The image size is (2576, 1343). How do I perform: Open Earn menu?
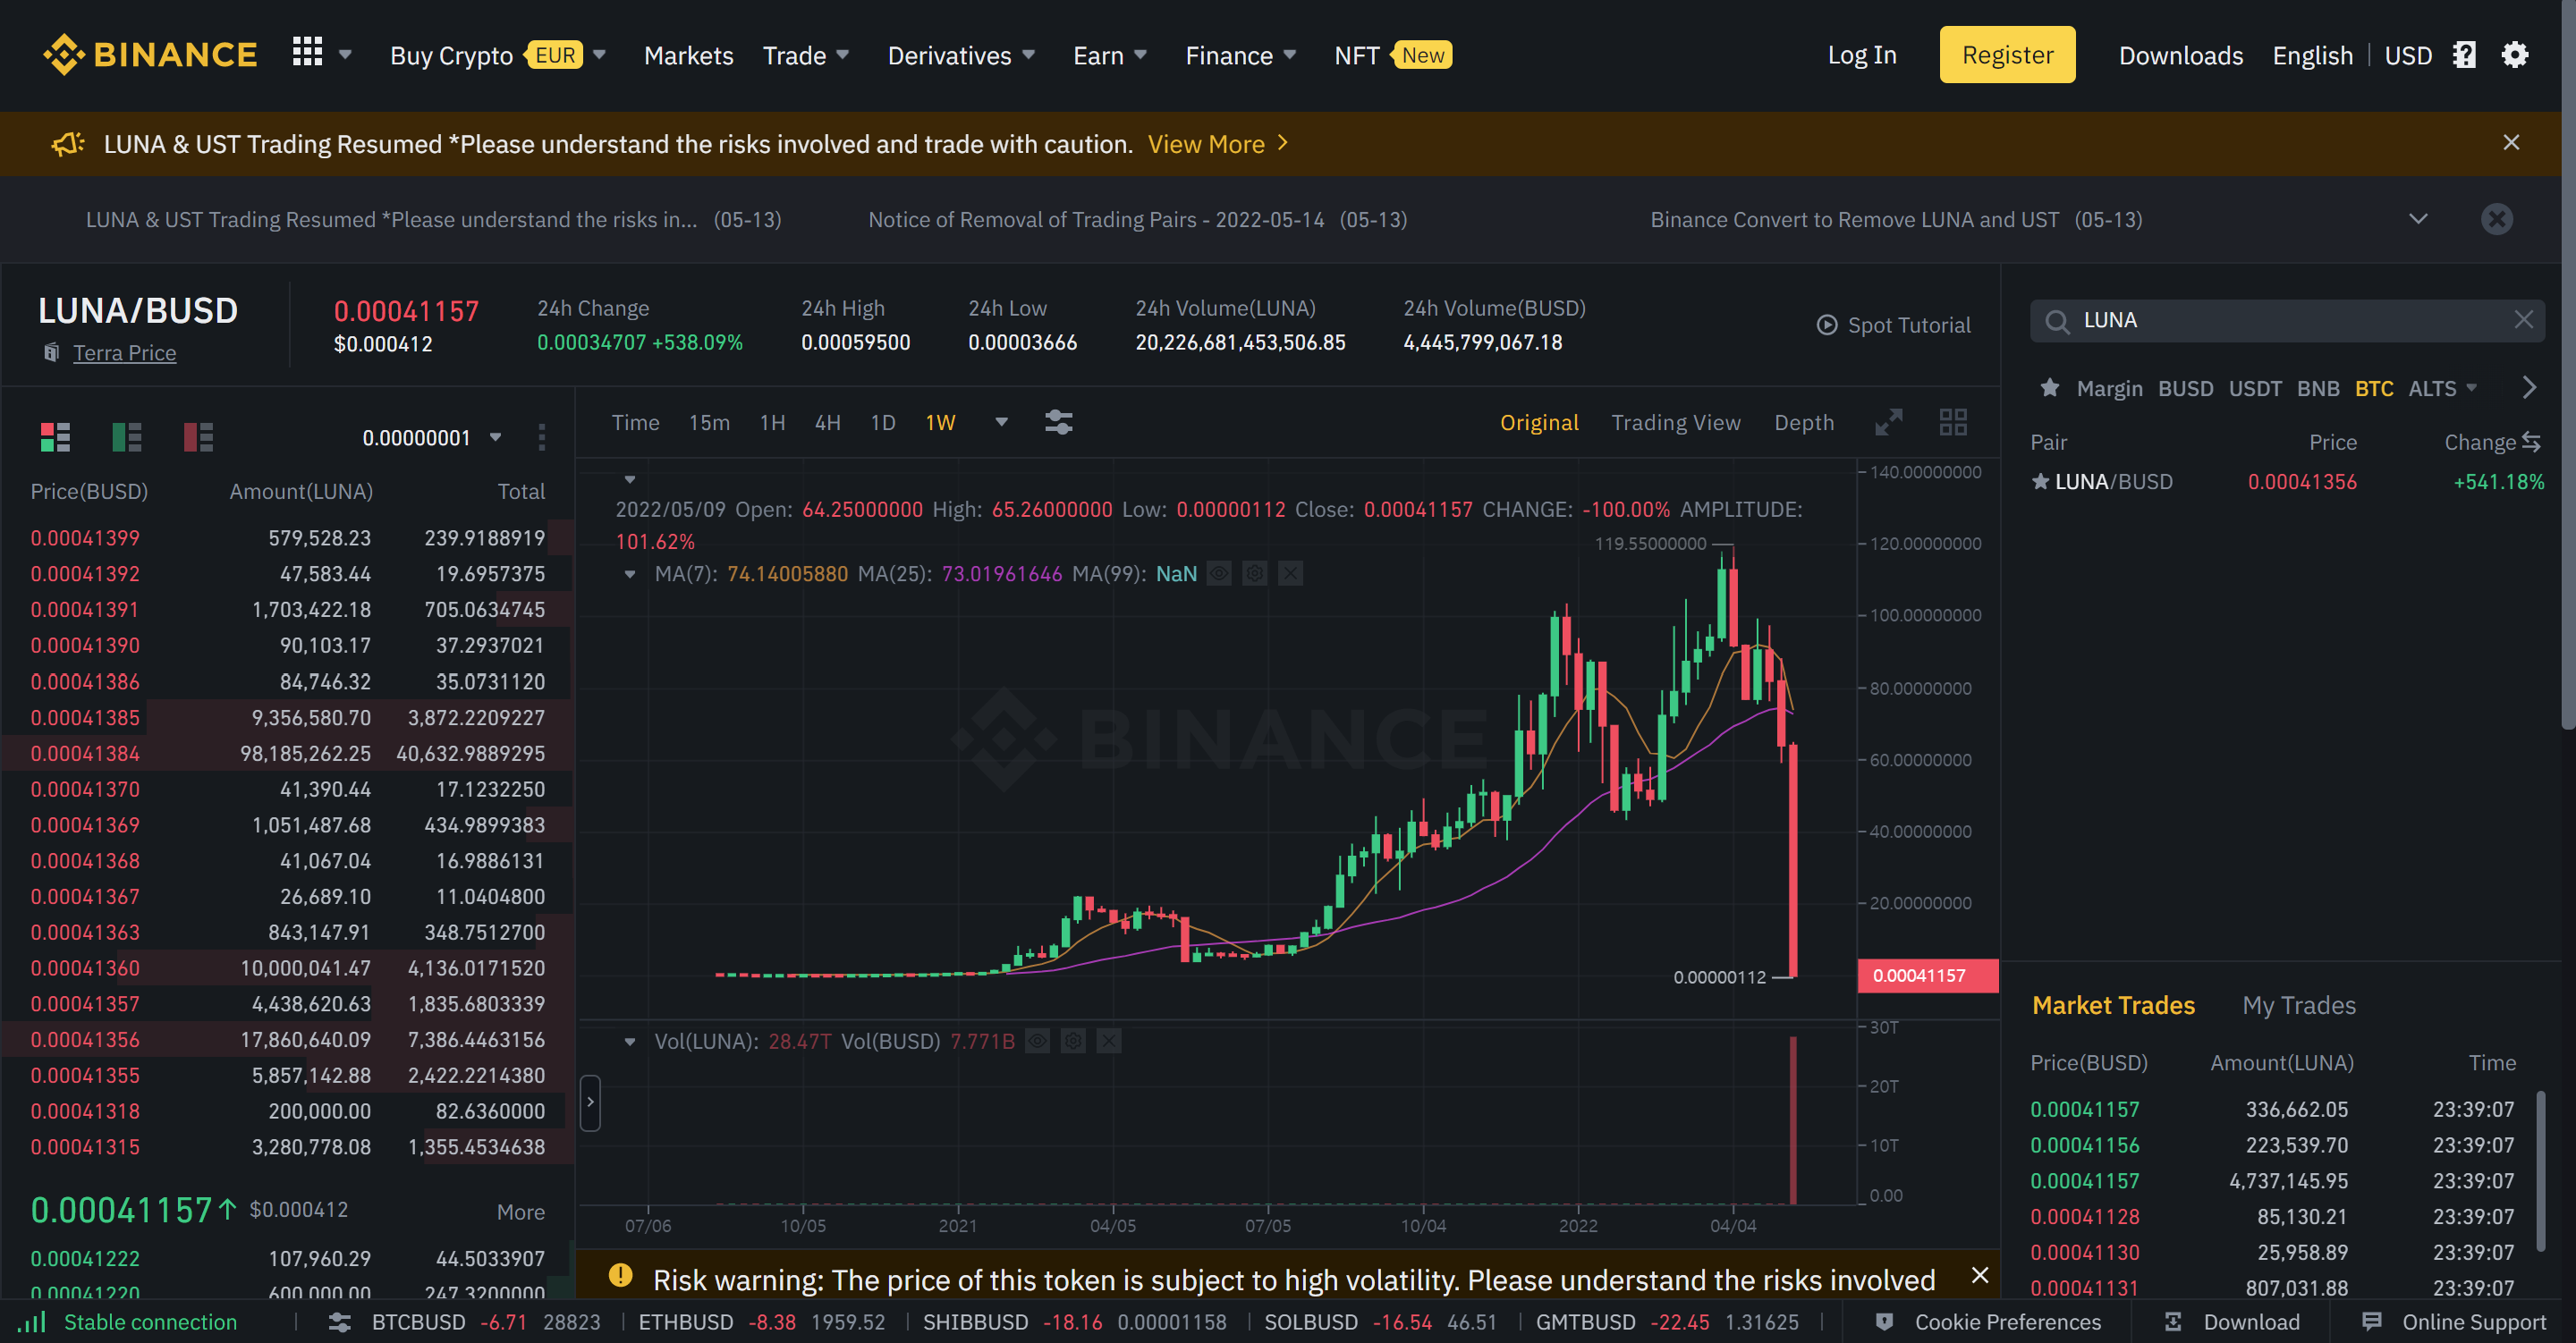pos(1110,55)
